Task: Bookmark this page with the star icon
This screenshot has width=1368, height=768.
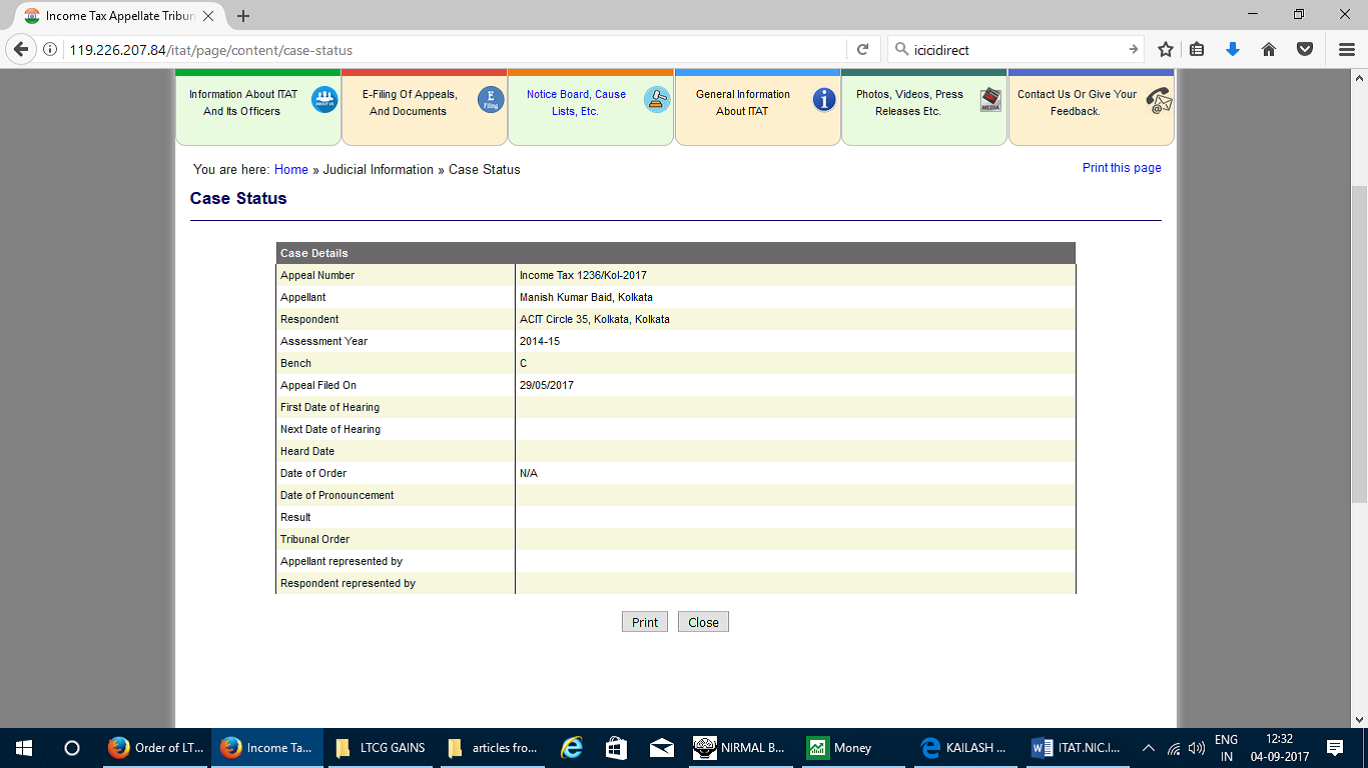Action: click(1165, 50)
